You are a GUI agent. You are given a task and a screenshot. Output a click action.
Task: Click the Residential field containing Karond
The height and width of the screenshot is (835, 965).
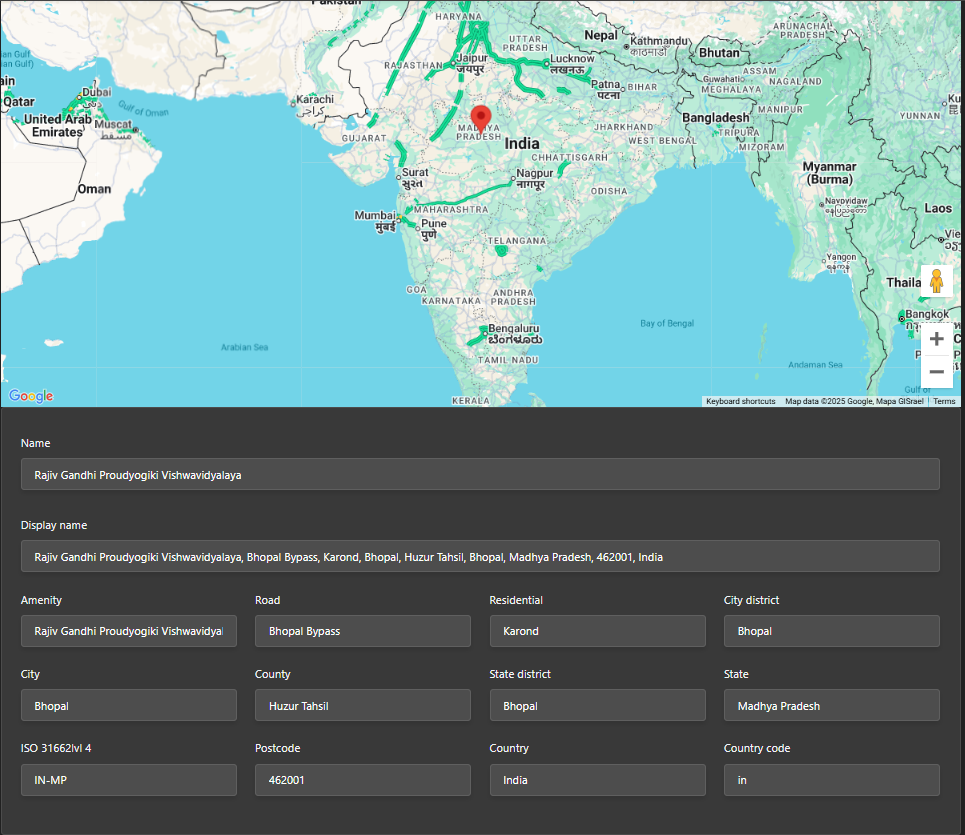point(598,631)
